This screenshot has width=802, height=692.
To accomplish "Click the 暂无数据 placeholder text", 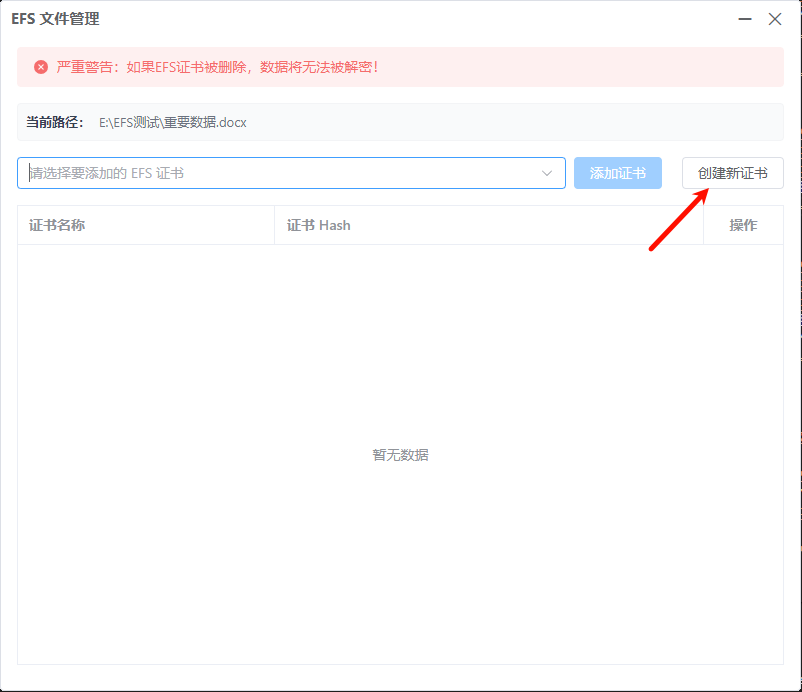I will pyautogui.click(x=400, y=455).
